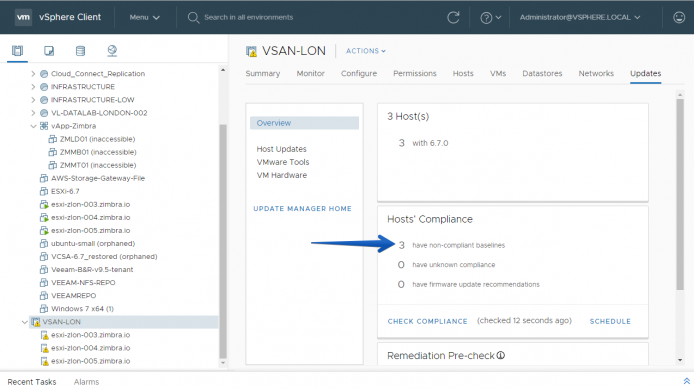Switch to the Permissions tab
This screenshot has width=694, height=389.
(415, 73)
